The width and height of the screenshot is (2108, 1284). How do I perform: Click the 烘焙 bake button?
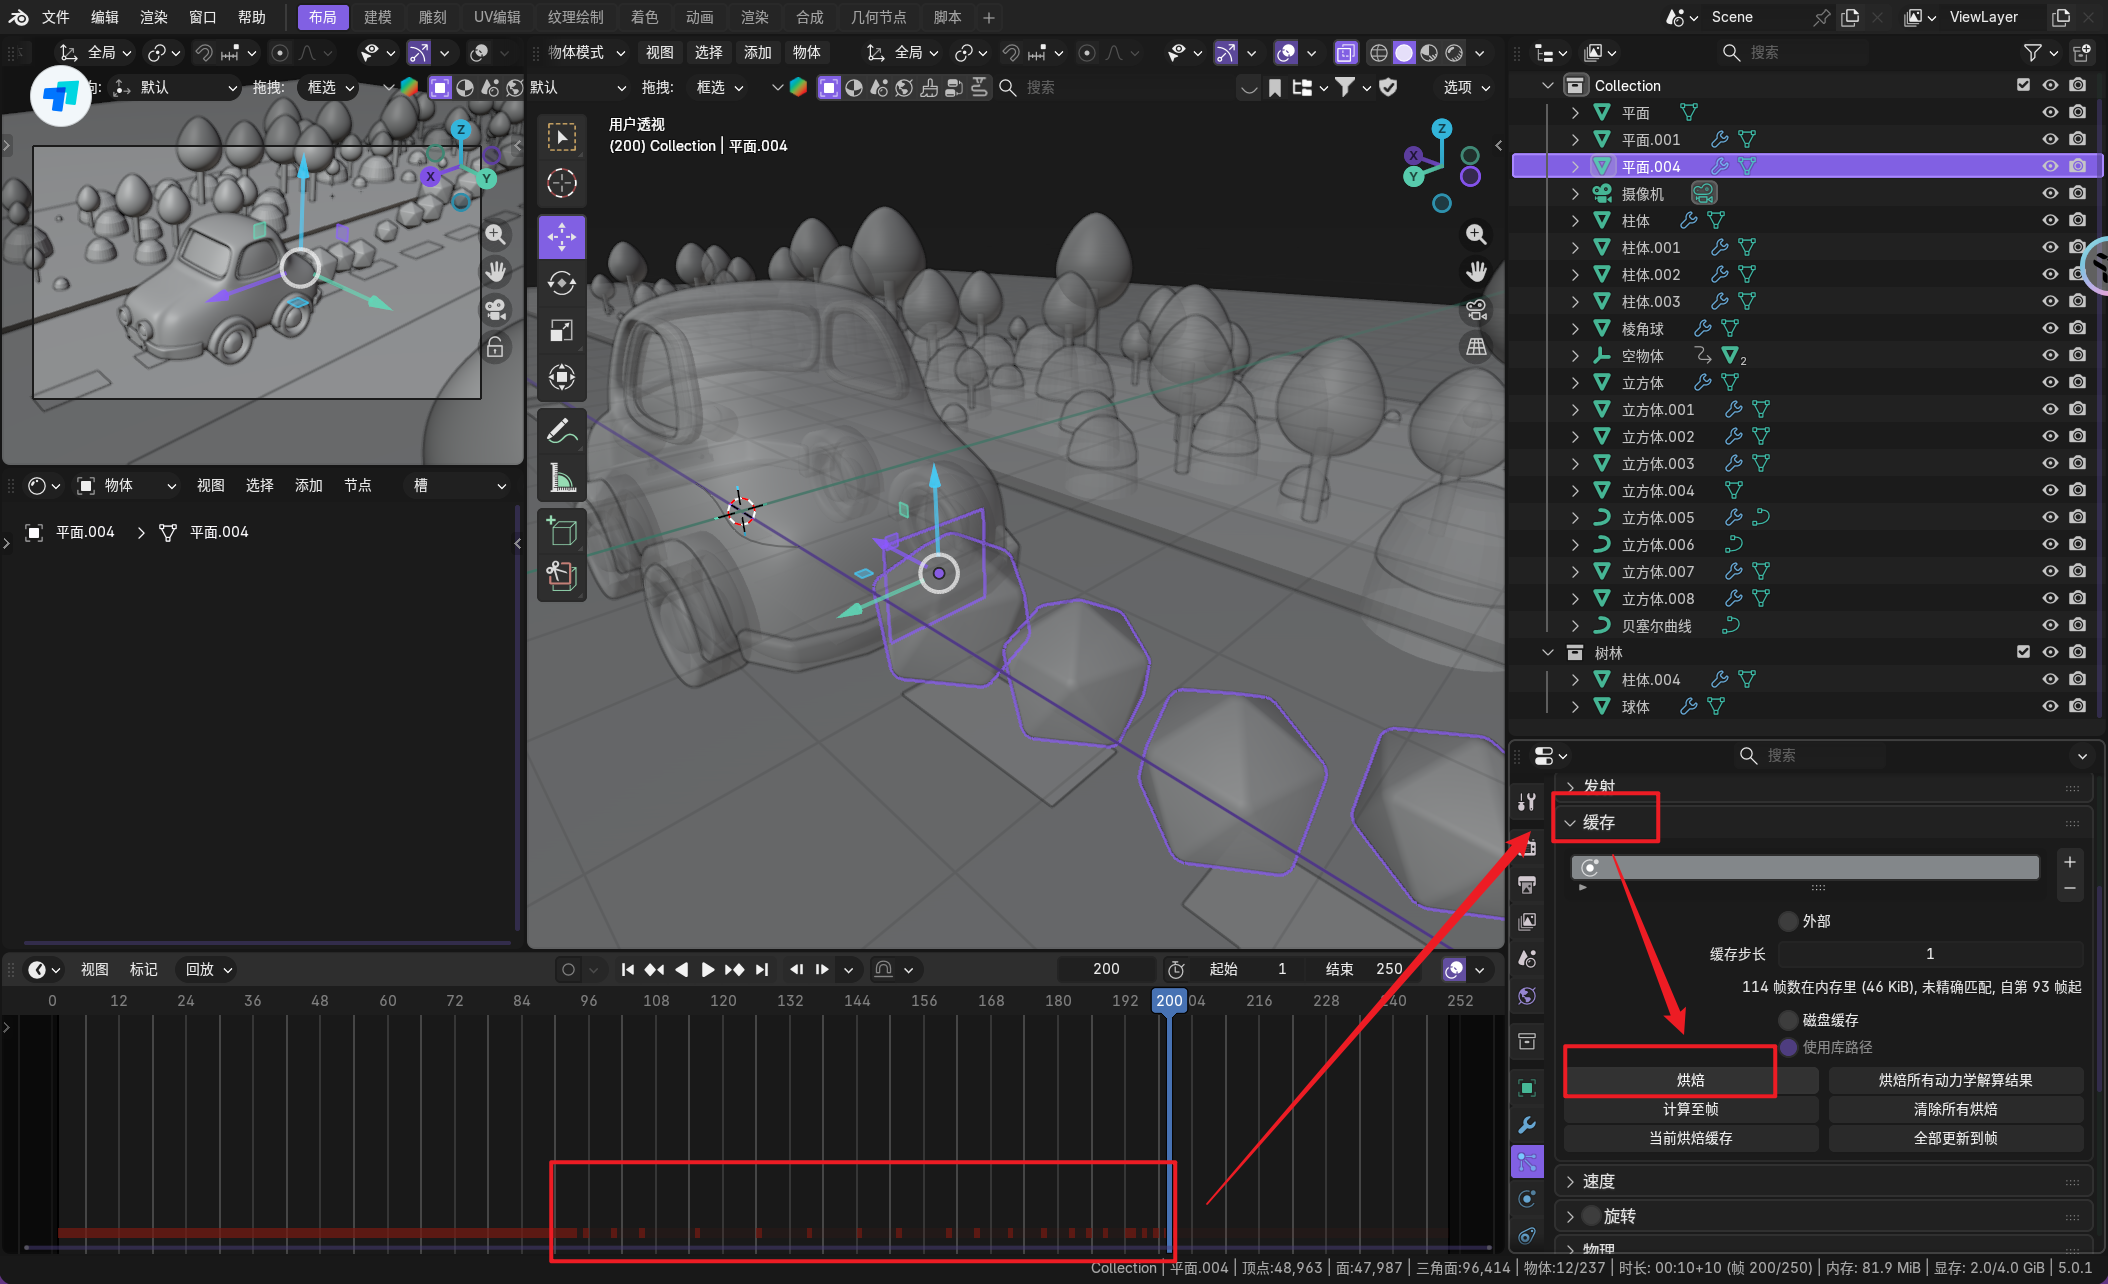pos(1690,1080)
